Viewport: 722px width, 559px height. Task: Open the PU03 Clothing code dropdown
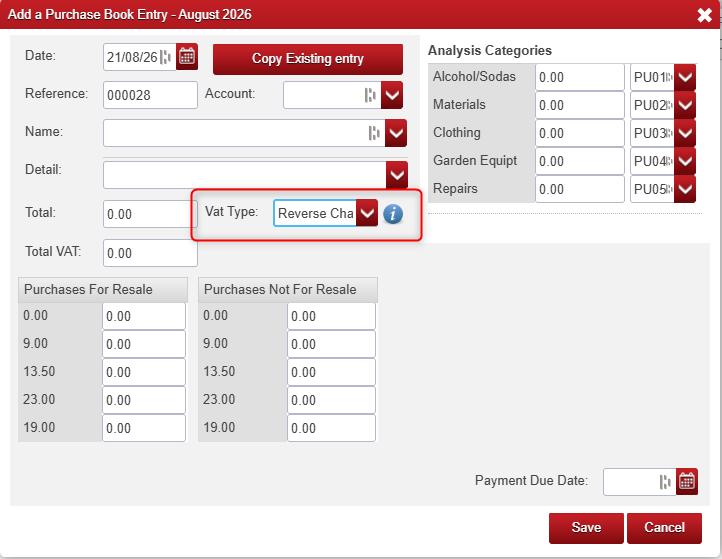click(685, 133)
